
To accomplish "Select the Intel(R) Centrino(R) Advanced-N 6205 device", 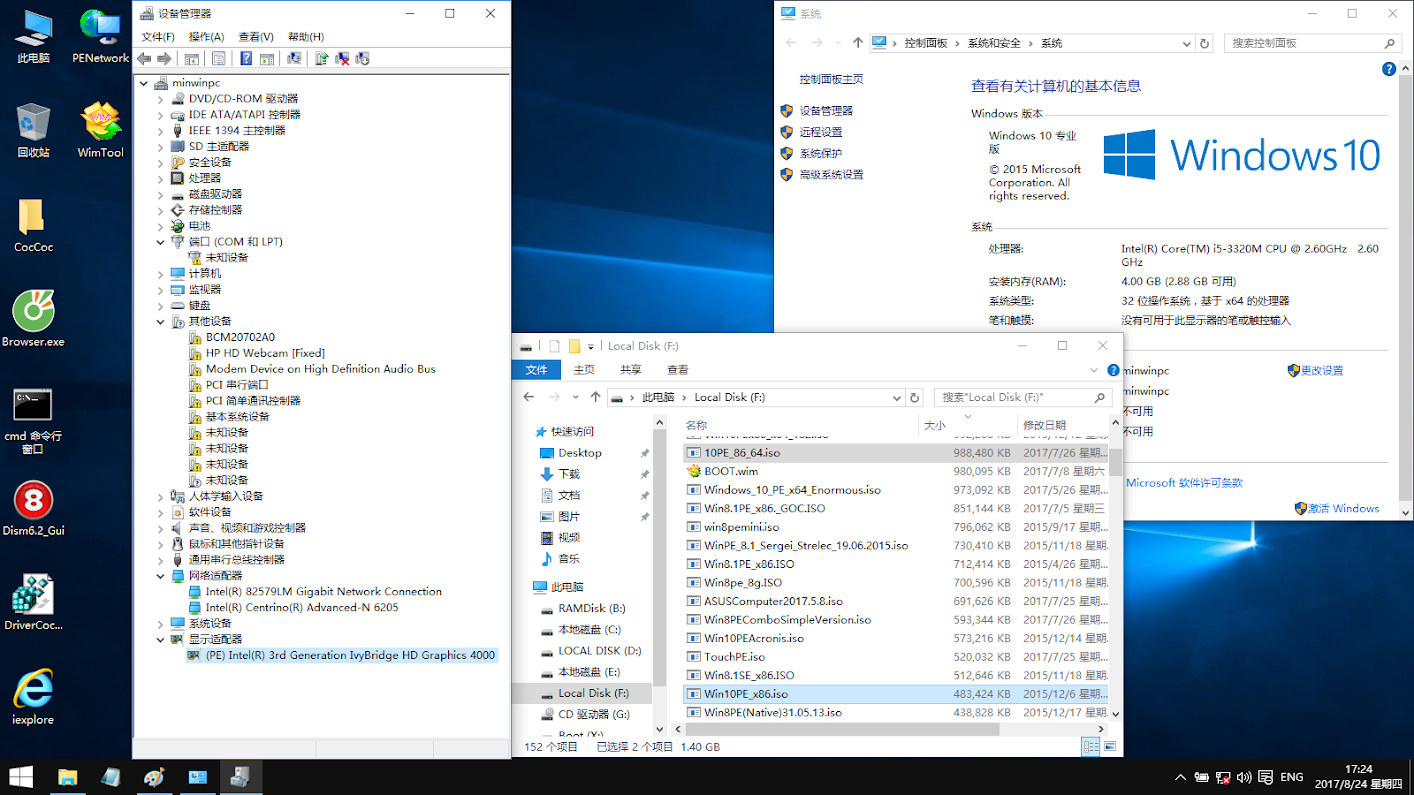I will [301, 607].
